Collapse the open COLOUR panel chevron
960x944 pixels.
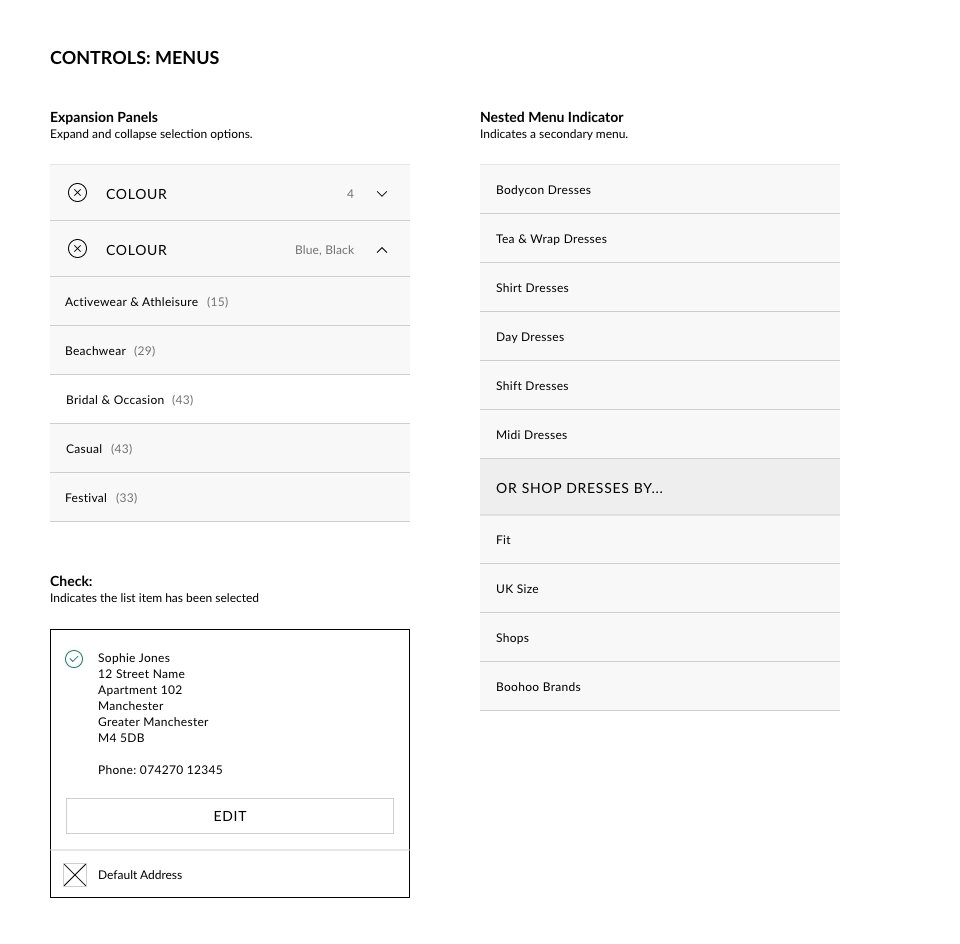point(382,250)
